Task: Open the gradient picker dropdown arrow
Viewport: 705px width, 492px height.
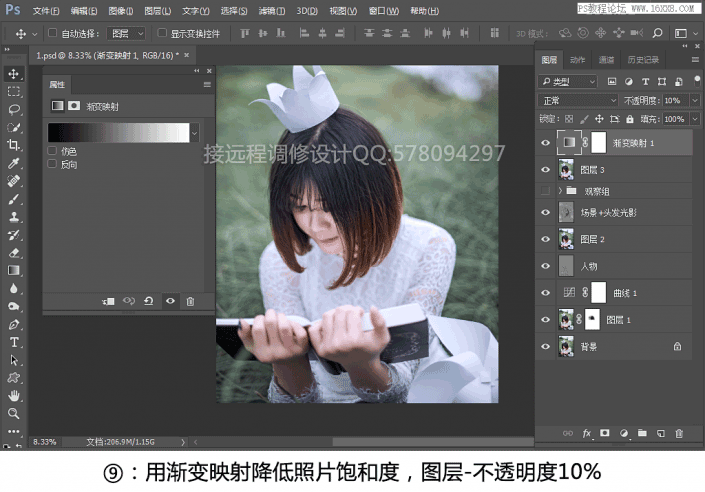Action: (194, 132)
